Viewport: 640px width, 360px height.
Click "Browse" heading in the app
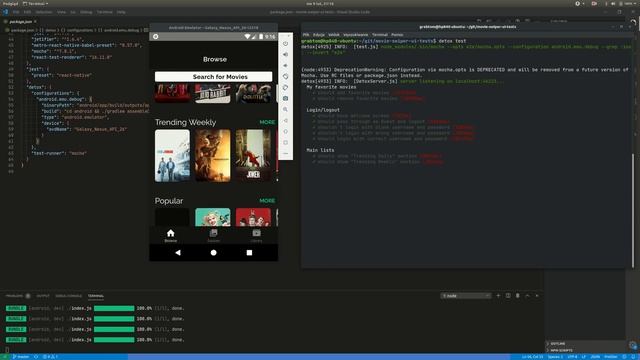[x=215, y=59]
